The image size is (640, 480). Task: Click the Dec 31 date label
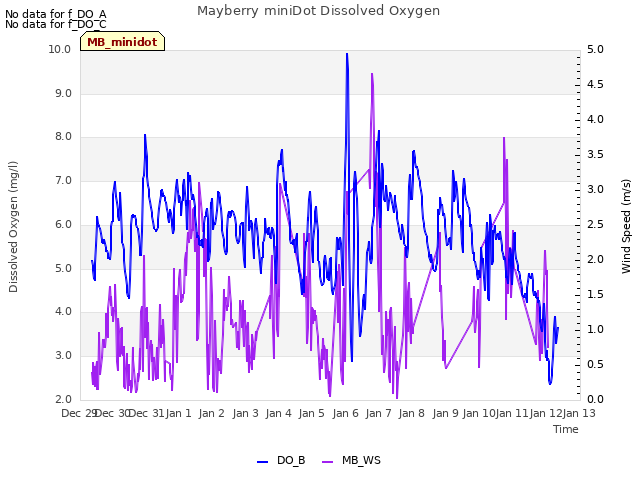pyautogui.click(x=146, y=413)
